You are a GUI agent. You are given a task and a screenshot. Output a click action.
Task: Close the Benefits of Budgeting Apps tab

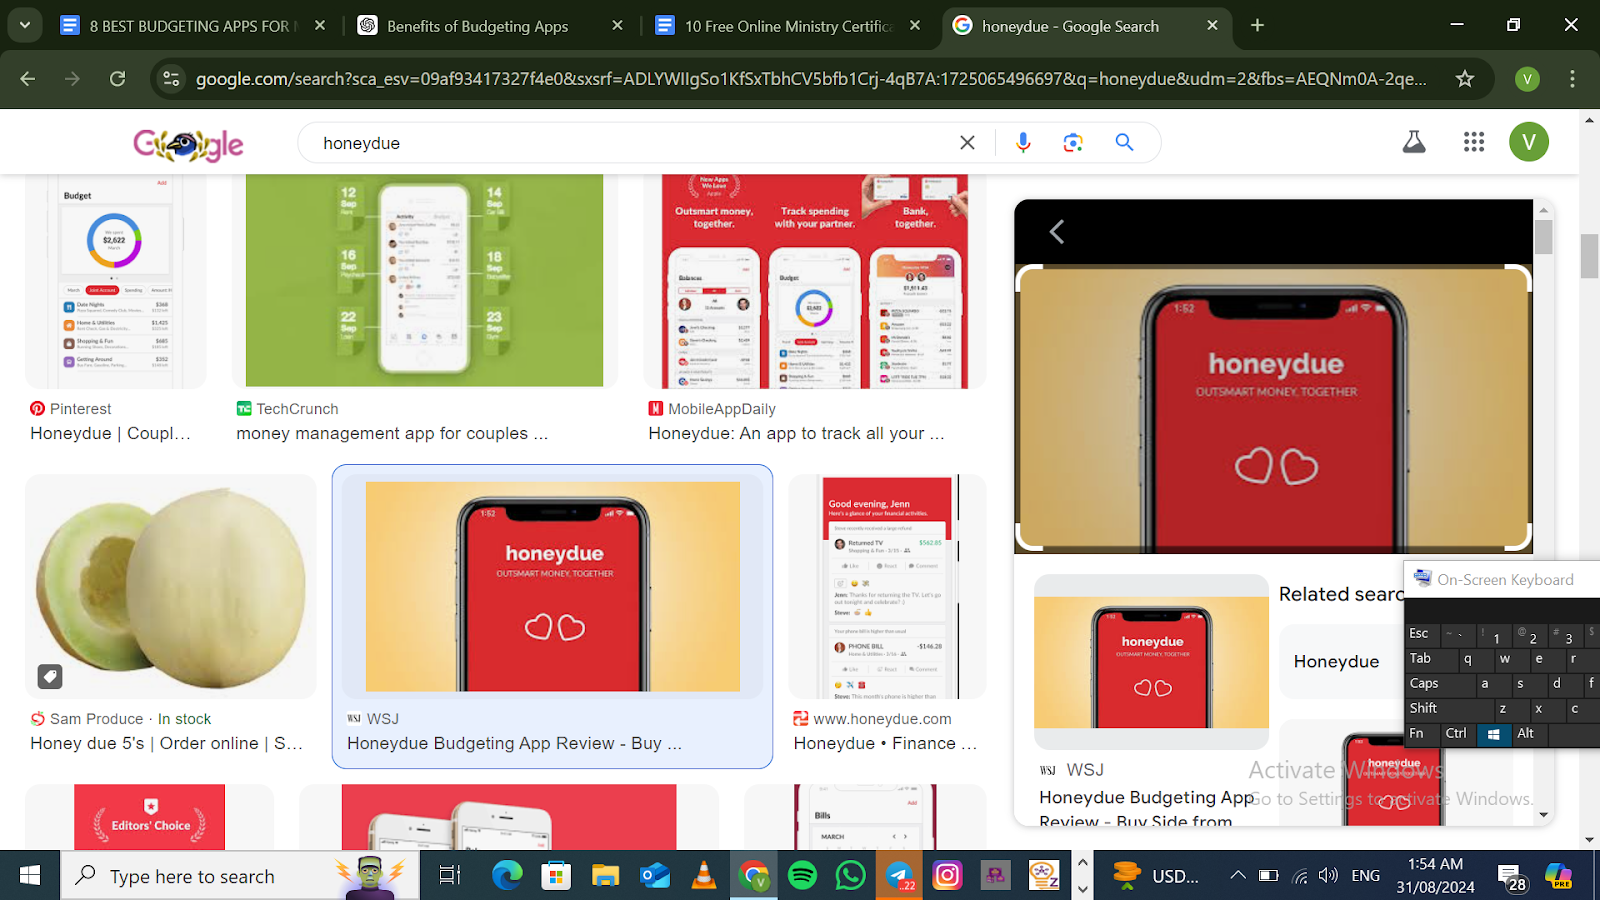point(617,26)
